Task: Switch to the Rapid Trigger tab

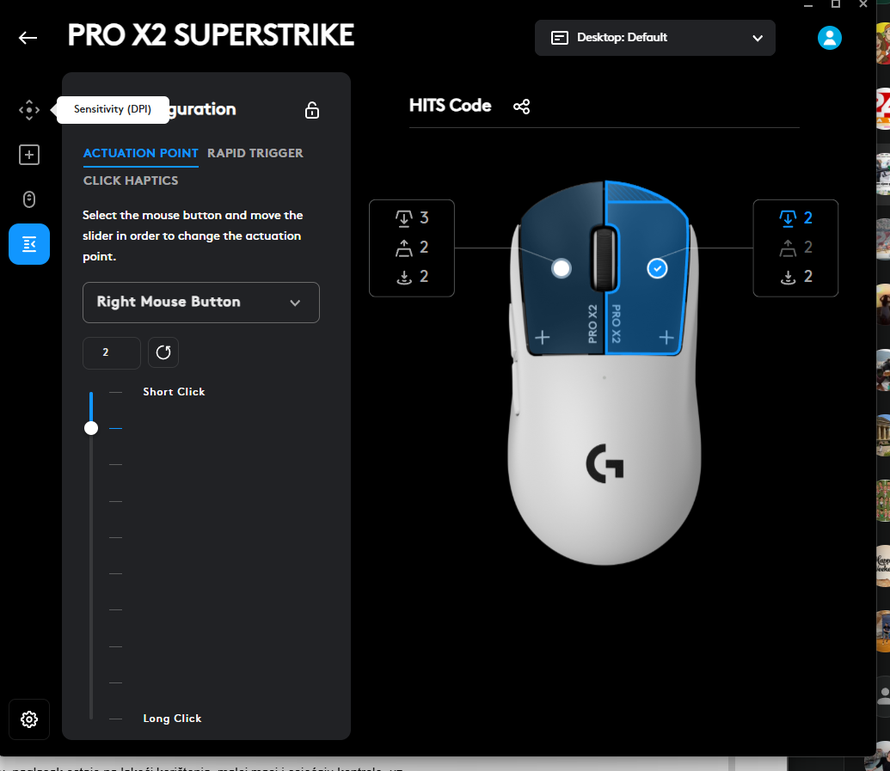Action: pos(255,153)
